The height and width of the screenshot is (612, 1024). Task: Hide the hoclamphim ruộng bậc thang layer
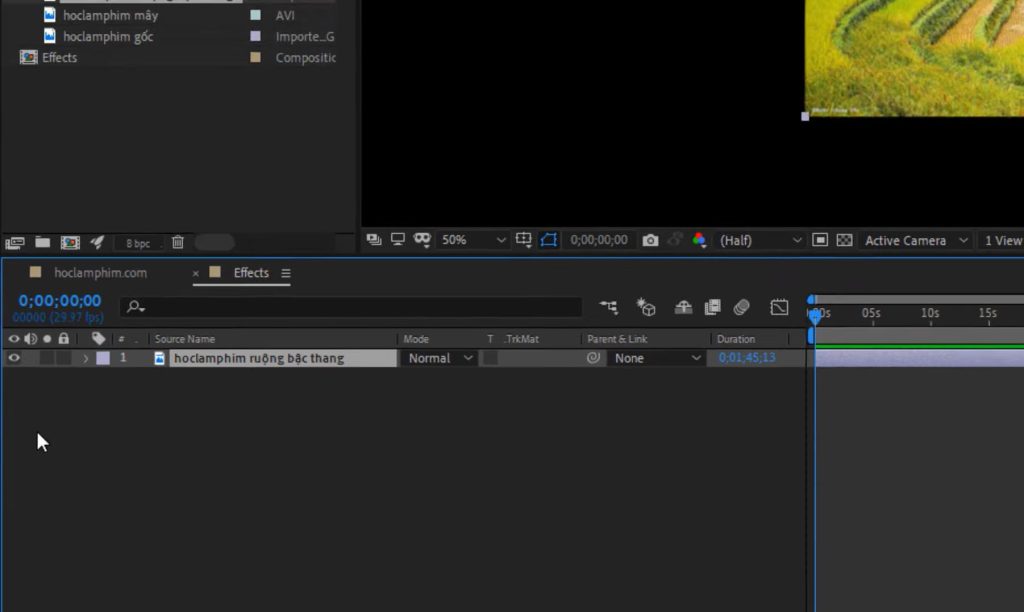pos(14,357)
